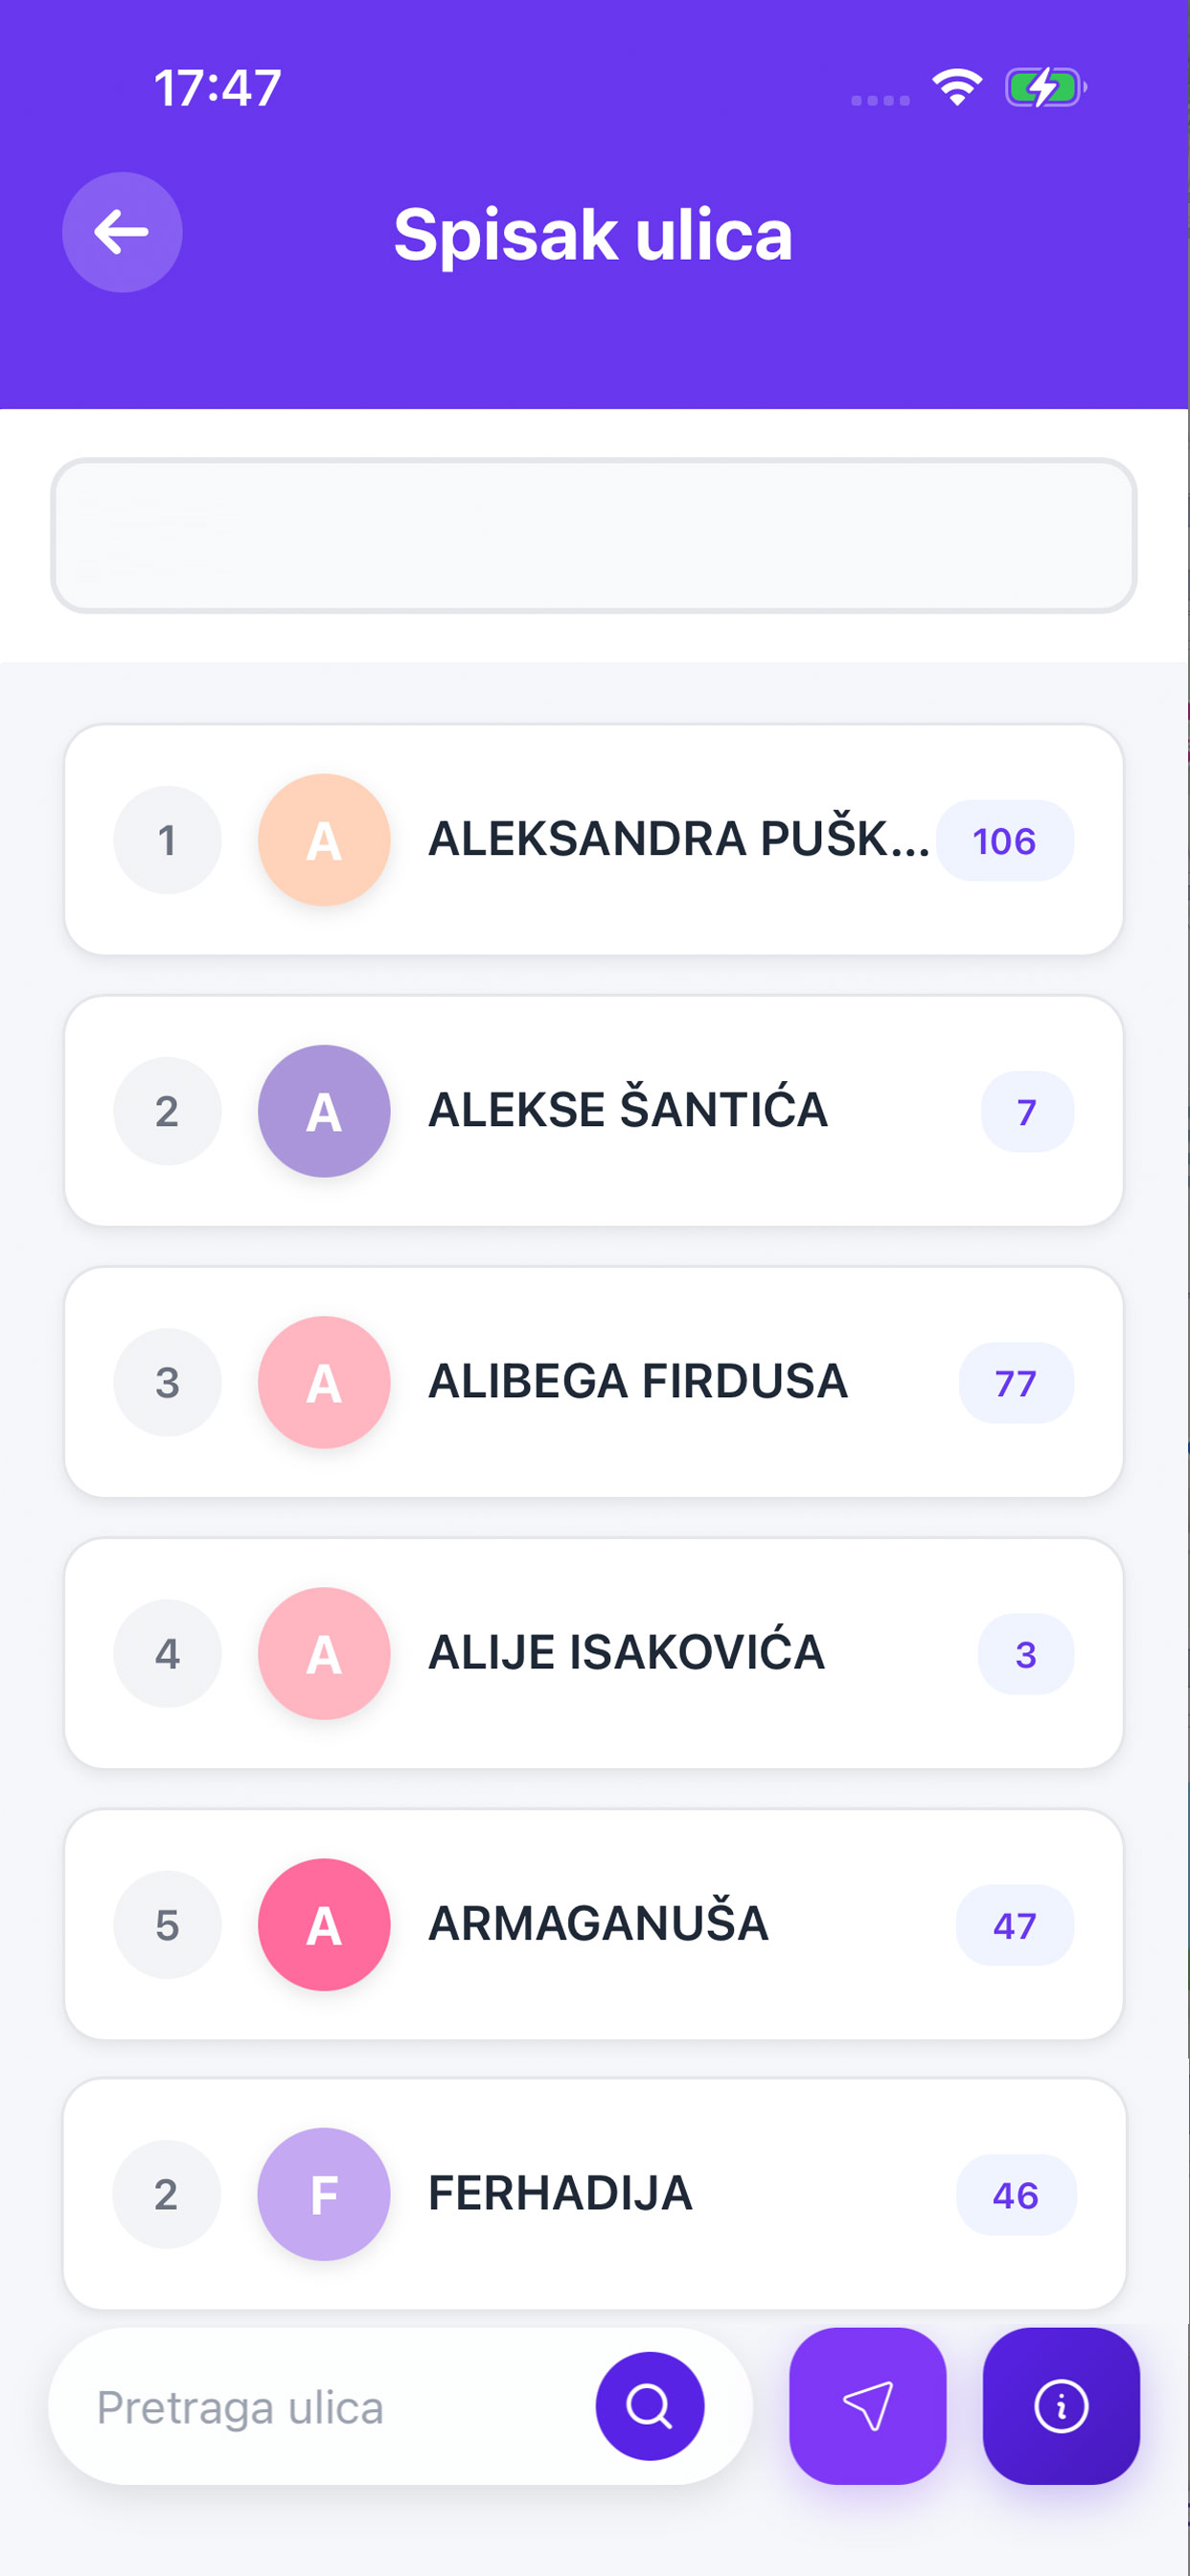This screenshot has height=2576, width=1190.
Task: Click the empty text box below the header
Action: click(x=594, y=535)
